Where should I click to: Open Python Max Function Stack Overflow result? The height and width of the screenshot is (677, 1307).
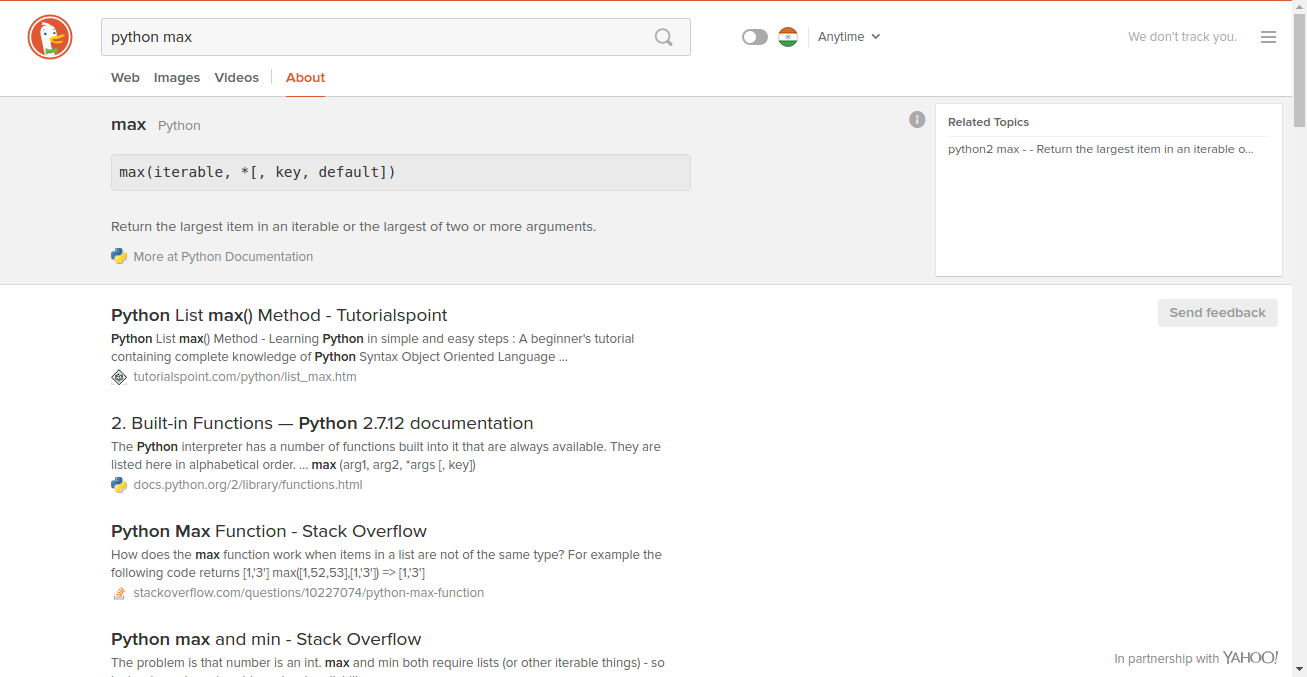(269, 532)
